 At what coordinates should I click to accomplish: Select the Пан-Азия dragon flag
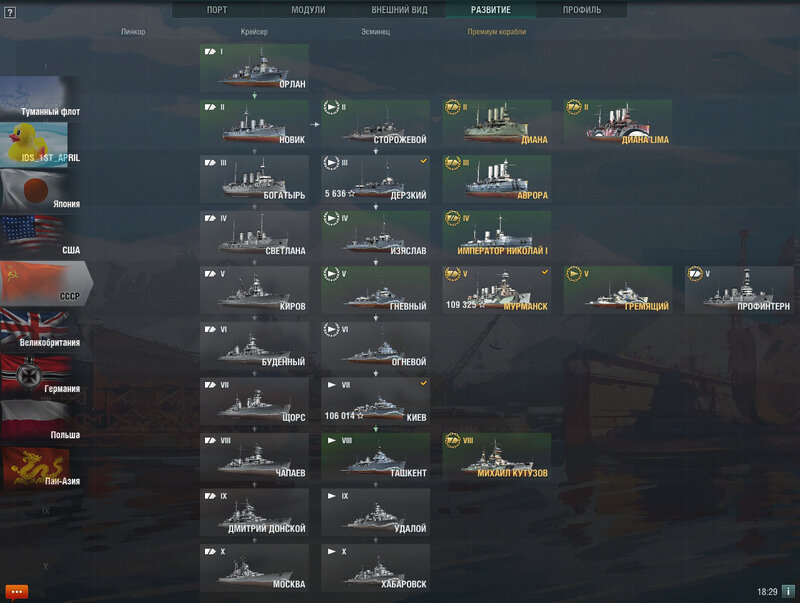pyautogui.click(x=40, y=468)
